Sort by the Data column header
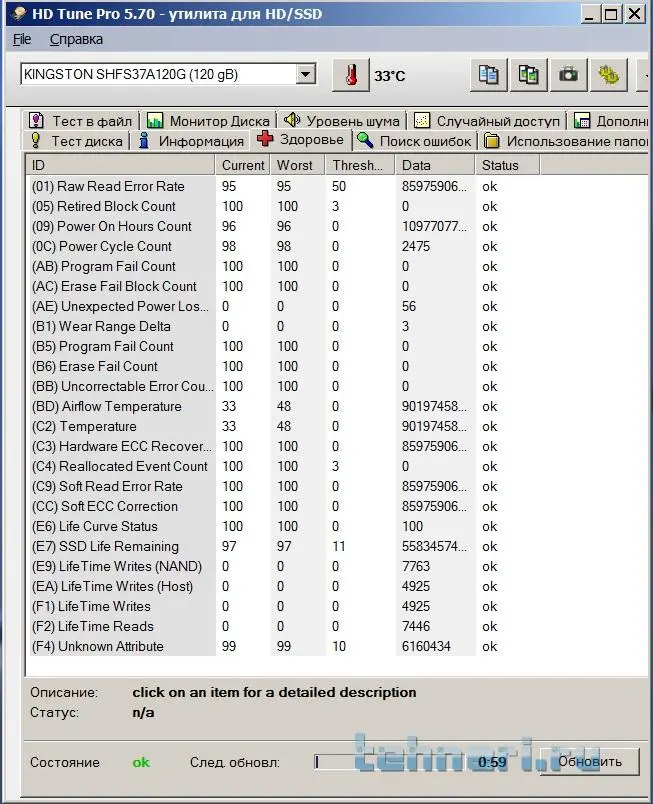Image resolution: width=653 pixels, height=804 pixels. (x=435, y=165)
